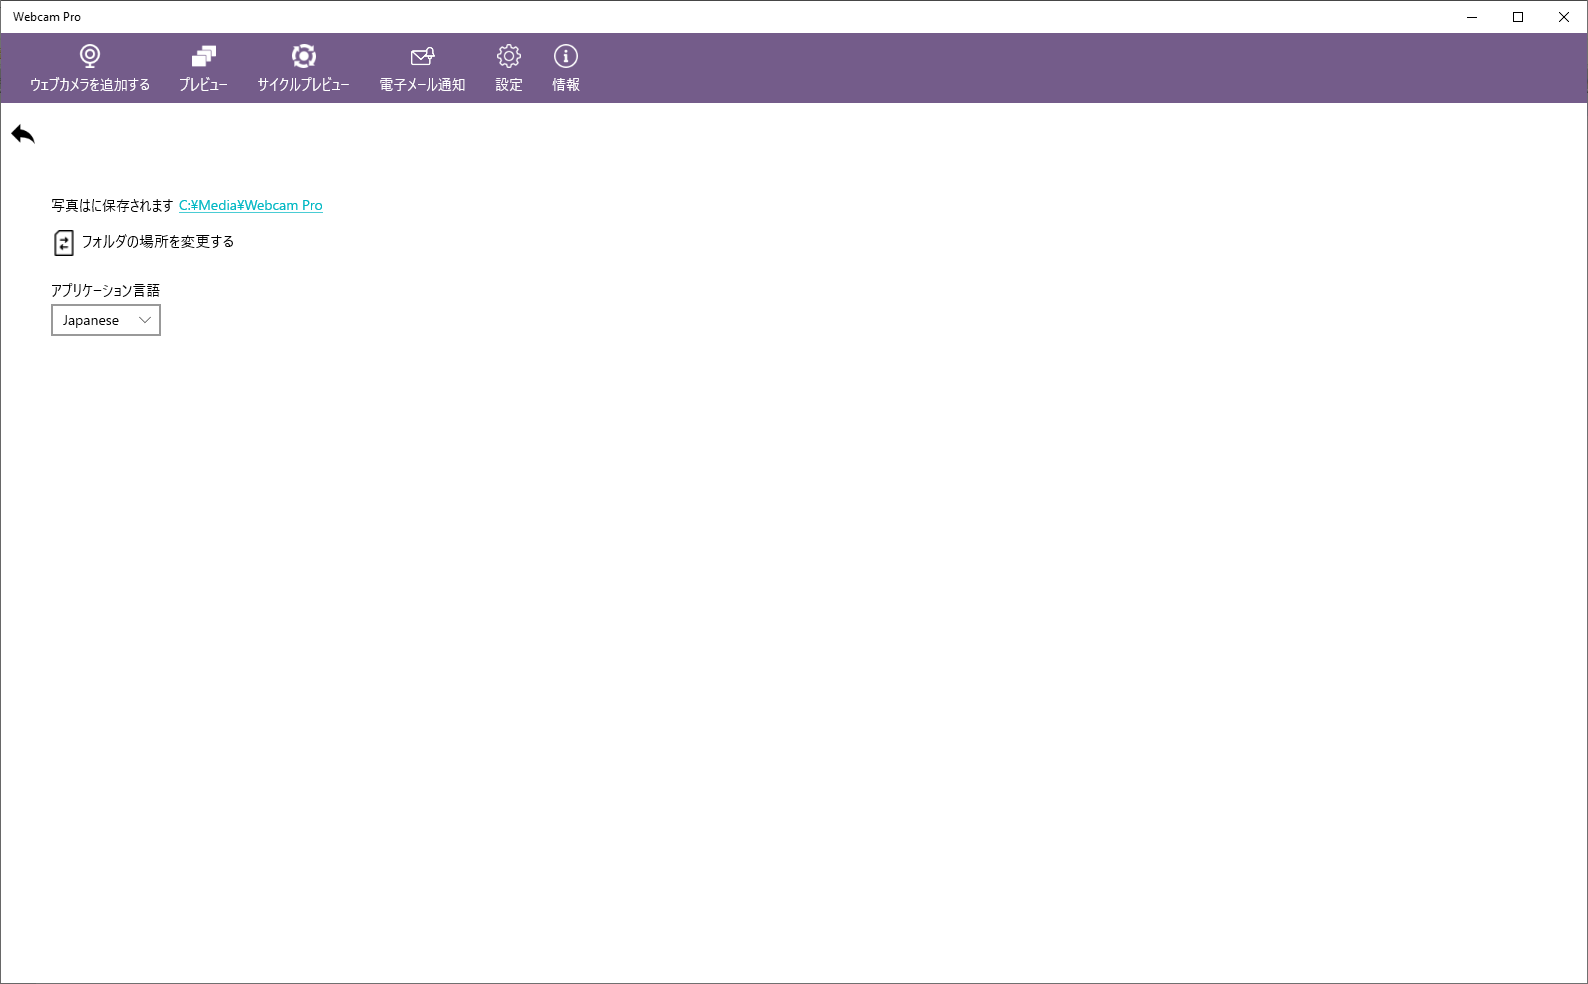Click the ウェブカメラを追加する webcam icon

pos(90,56)
